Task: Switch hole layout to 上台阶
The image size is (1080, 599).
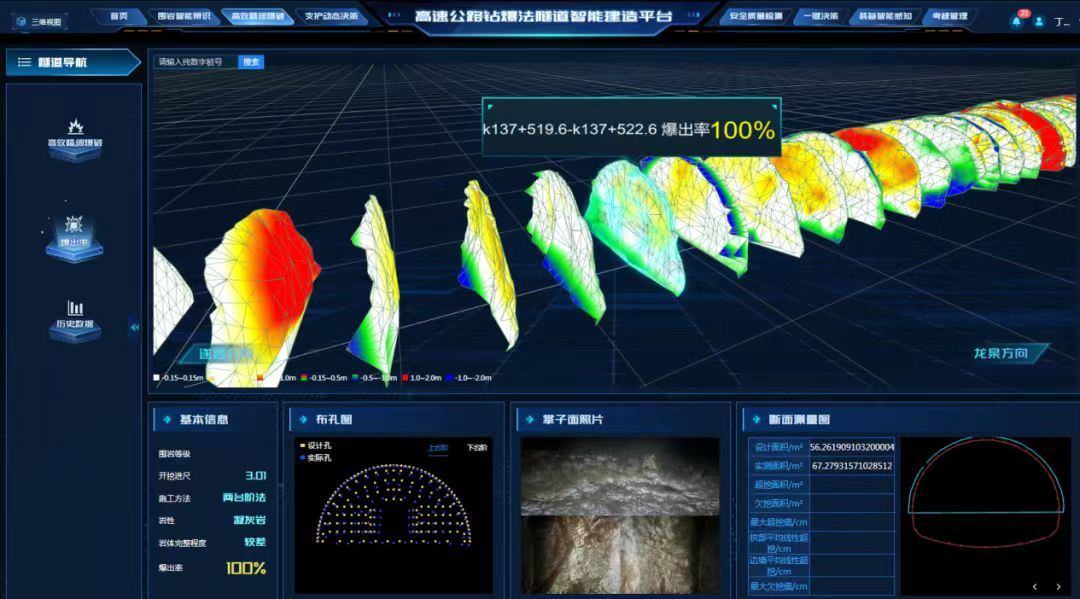Action: pos(438,448)
